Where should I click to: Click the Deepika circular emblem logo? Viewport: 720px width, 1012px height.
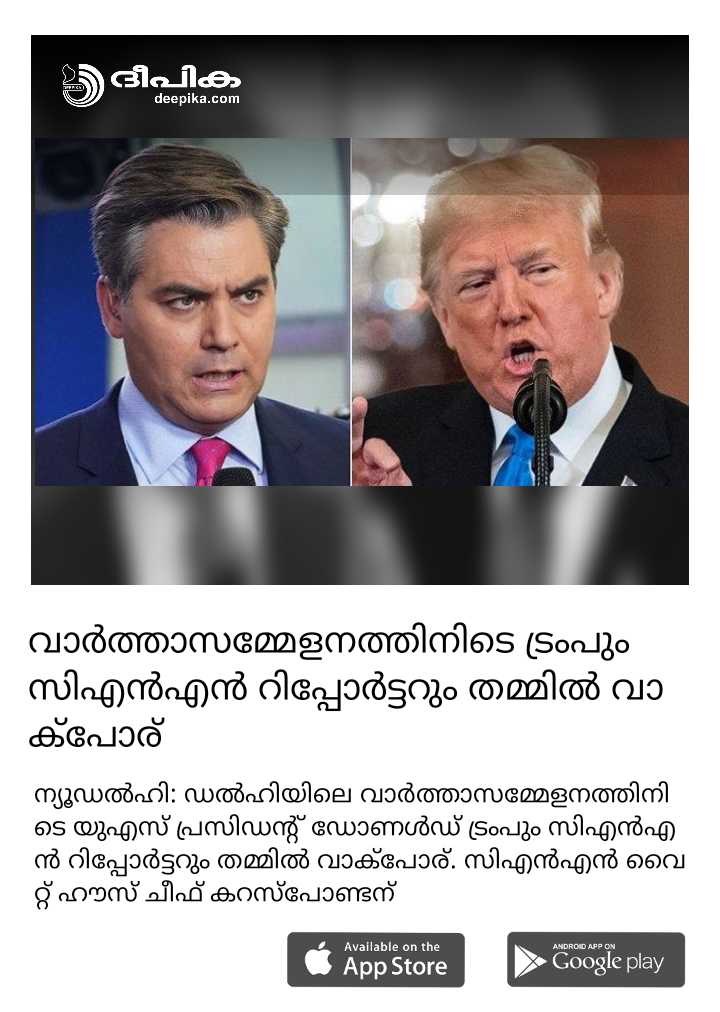pyautogui.click(x=83, y=85)
